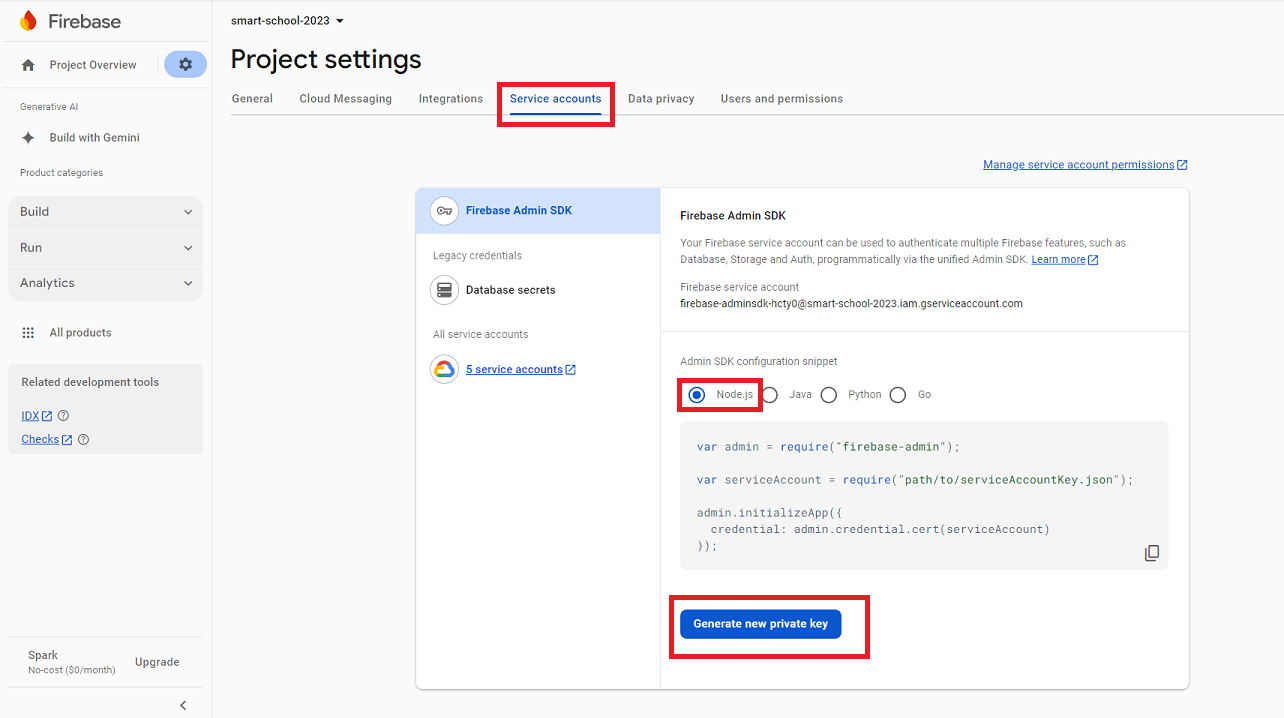Click the Google Cloud logo icon
Image resolution: width=1284 pixels, height=718 pixels.
444,369
